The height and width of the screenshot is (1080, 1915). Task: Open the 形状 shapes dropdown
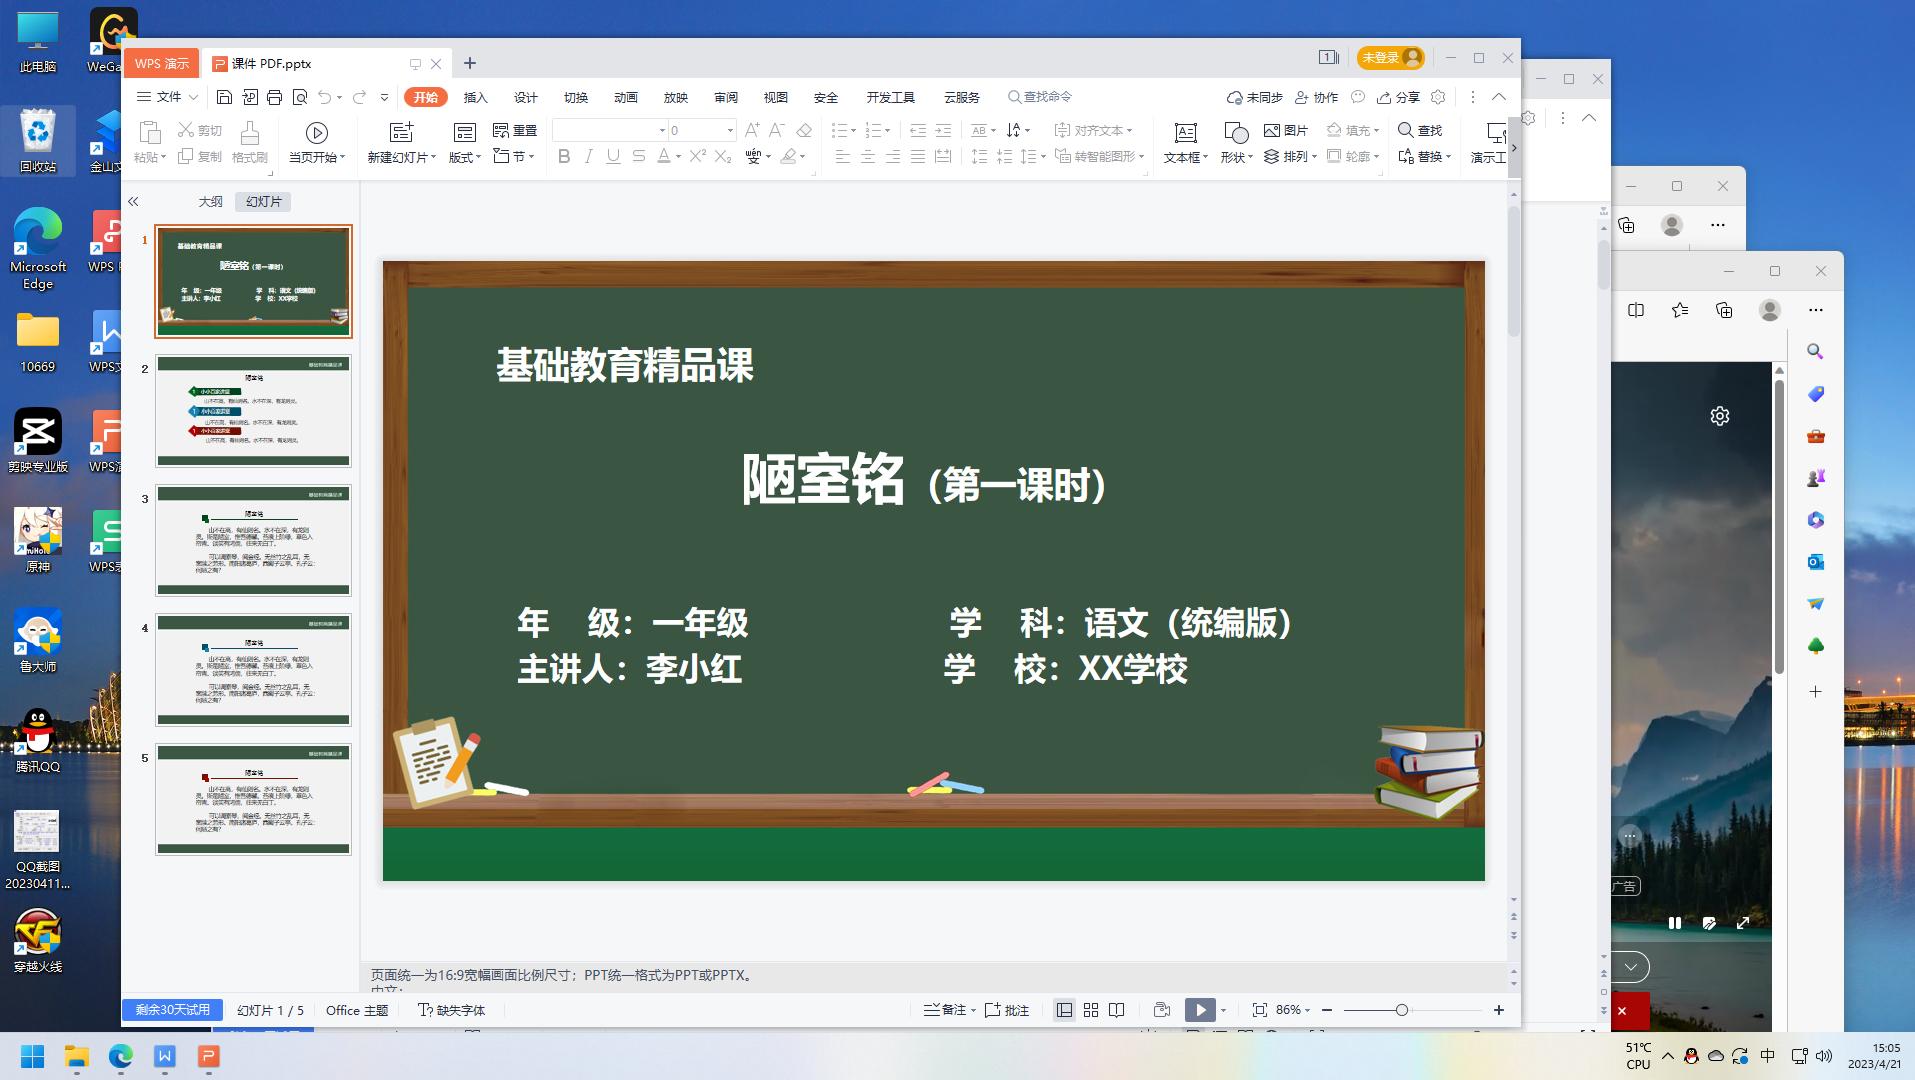pos(1236,140)
